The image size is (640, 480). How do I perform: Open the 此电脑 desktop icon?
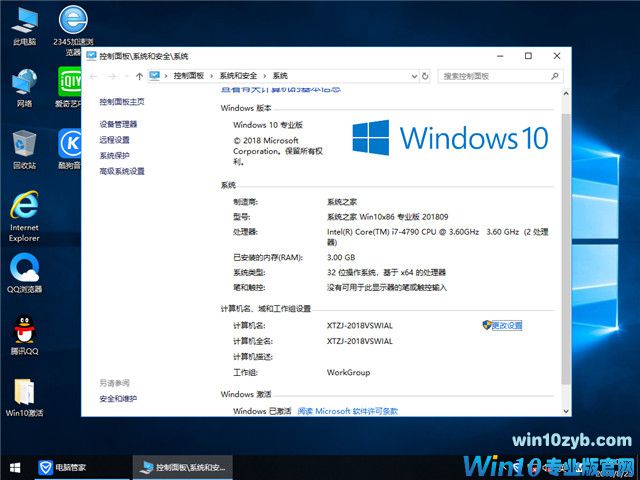tap(24, 27)
